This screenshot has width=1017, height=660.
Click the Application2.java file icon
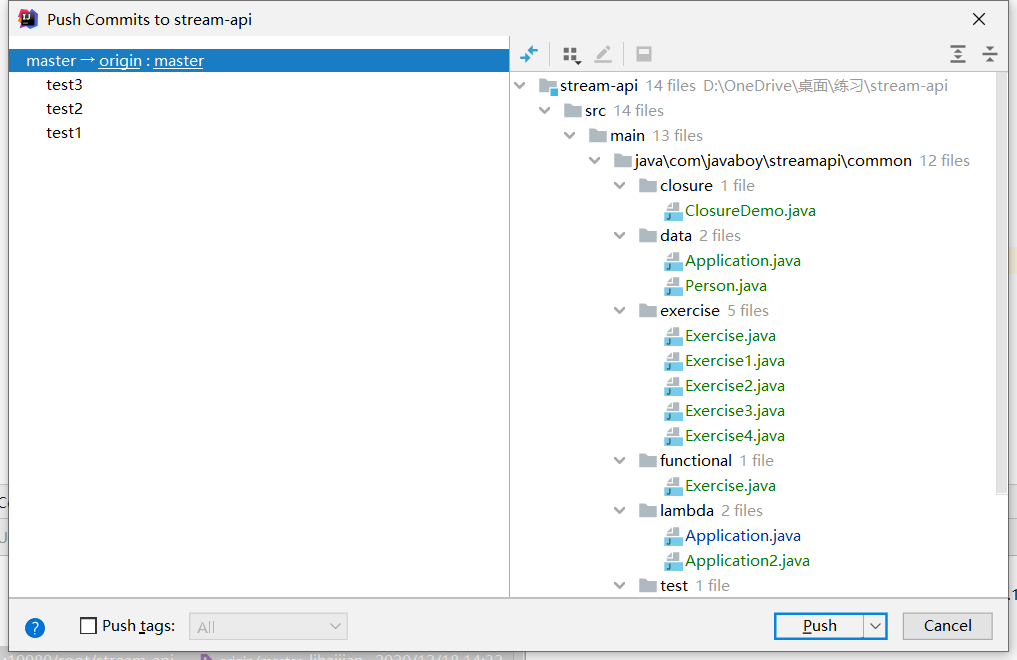coord(673,561)
